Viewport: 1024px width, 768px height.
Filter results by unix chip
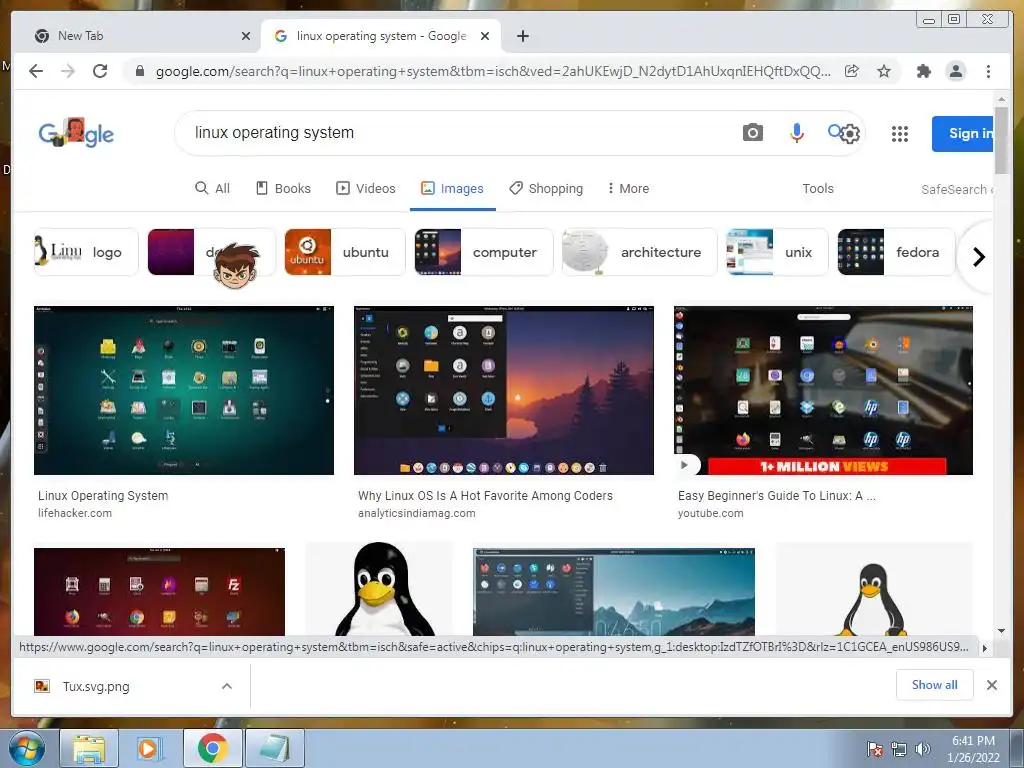tap(777, 252)
